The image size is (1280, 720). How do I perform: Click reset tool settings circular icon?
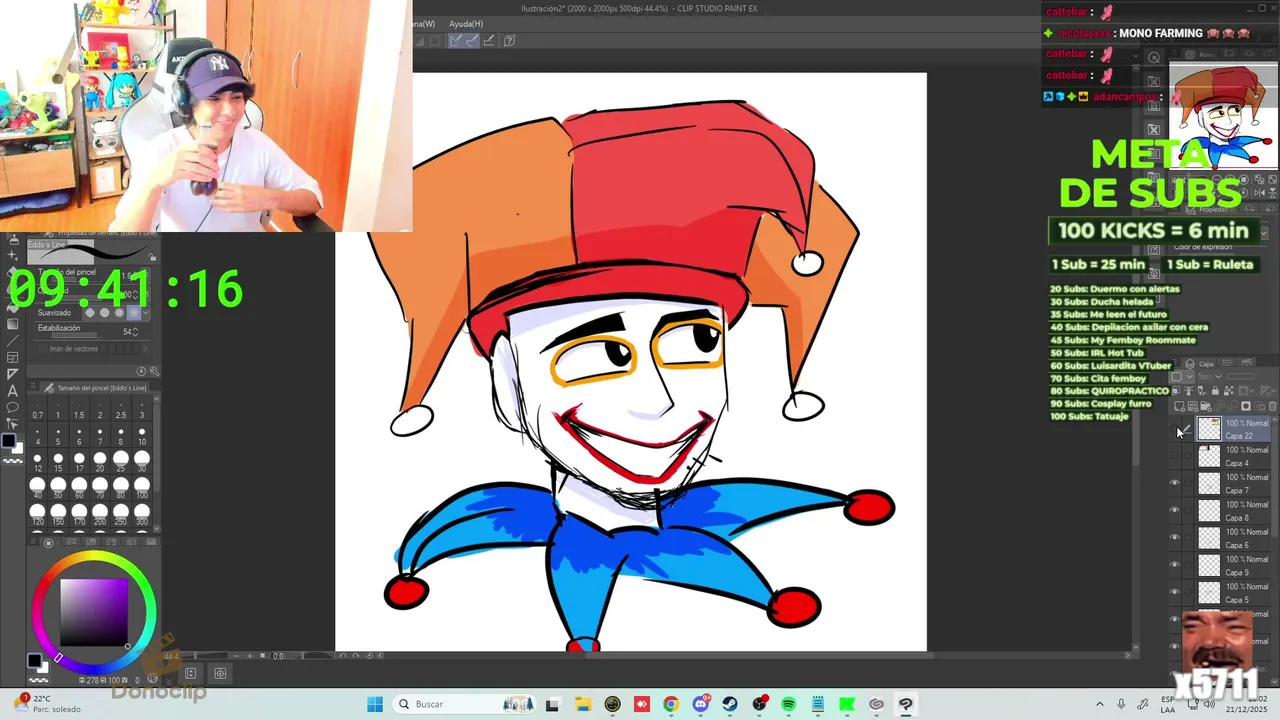pyautogui.click(x=141, y=371)
